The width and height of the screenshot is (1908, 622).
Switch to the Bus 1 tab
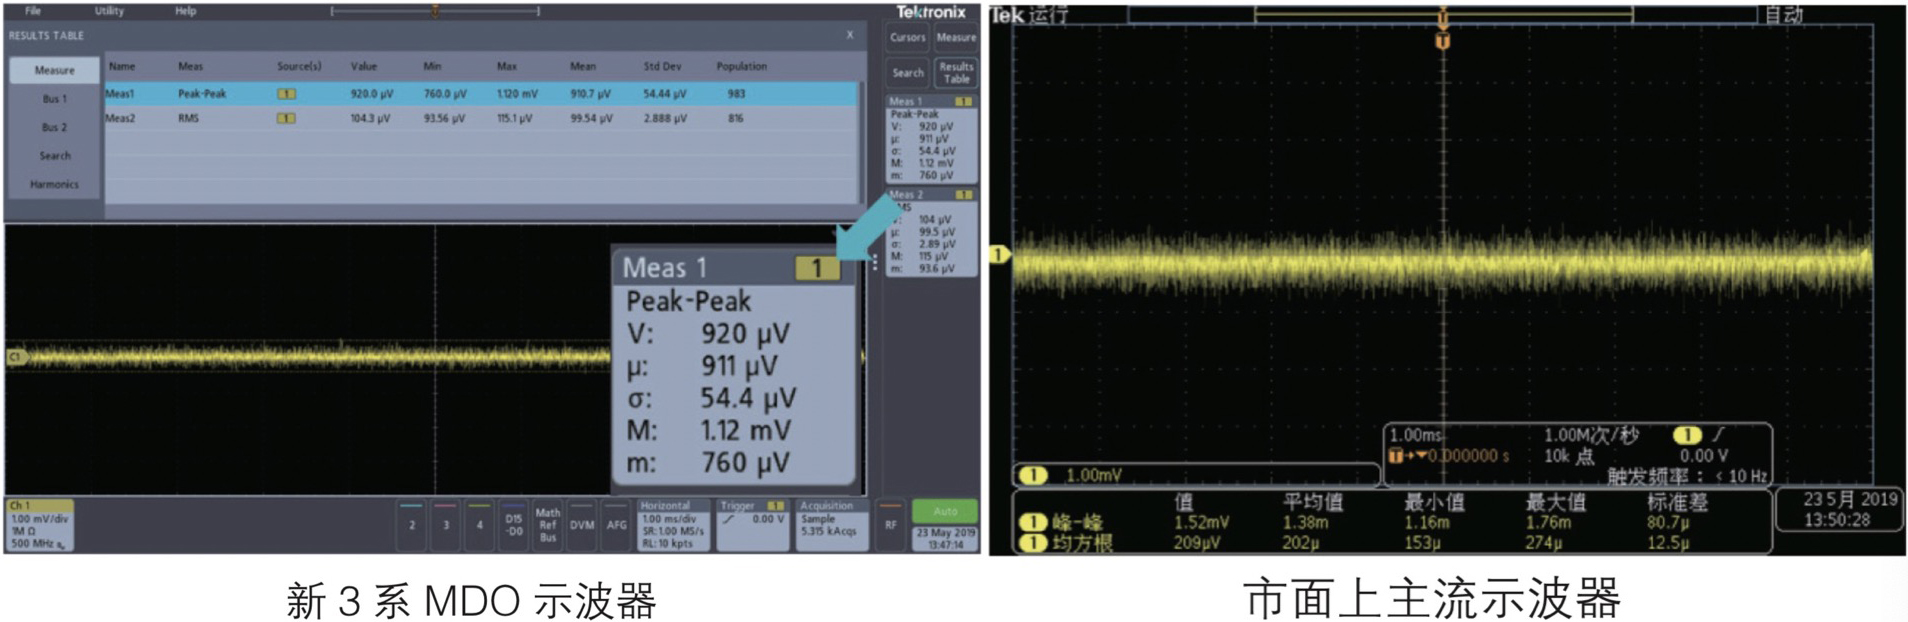(x=55, y=99)
